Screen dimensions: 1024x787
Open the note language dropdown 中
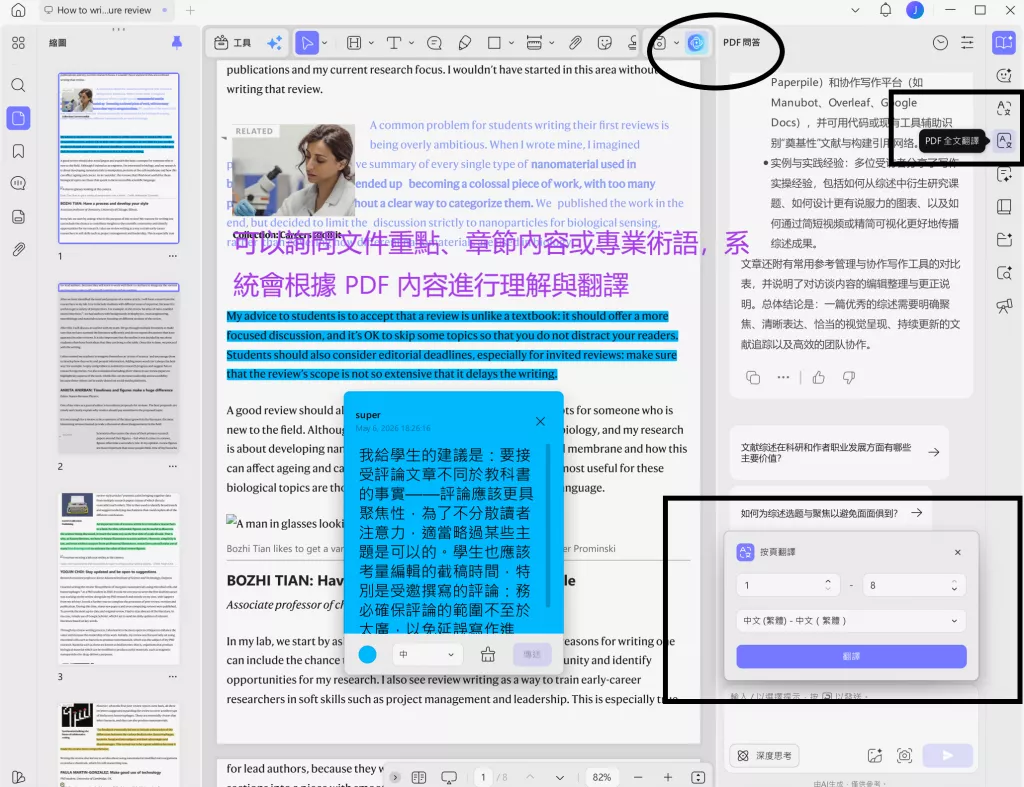427,654
